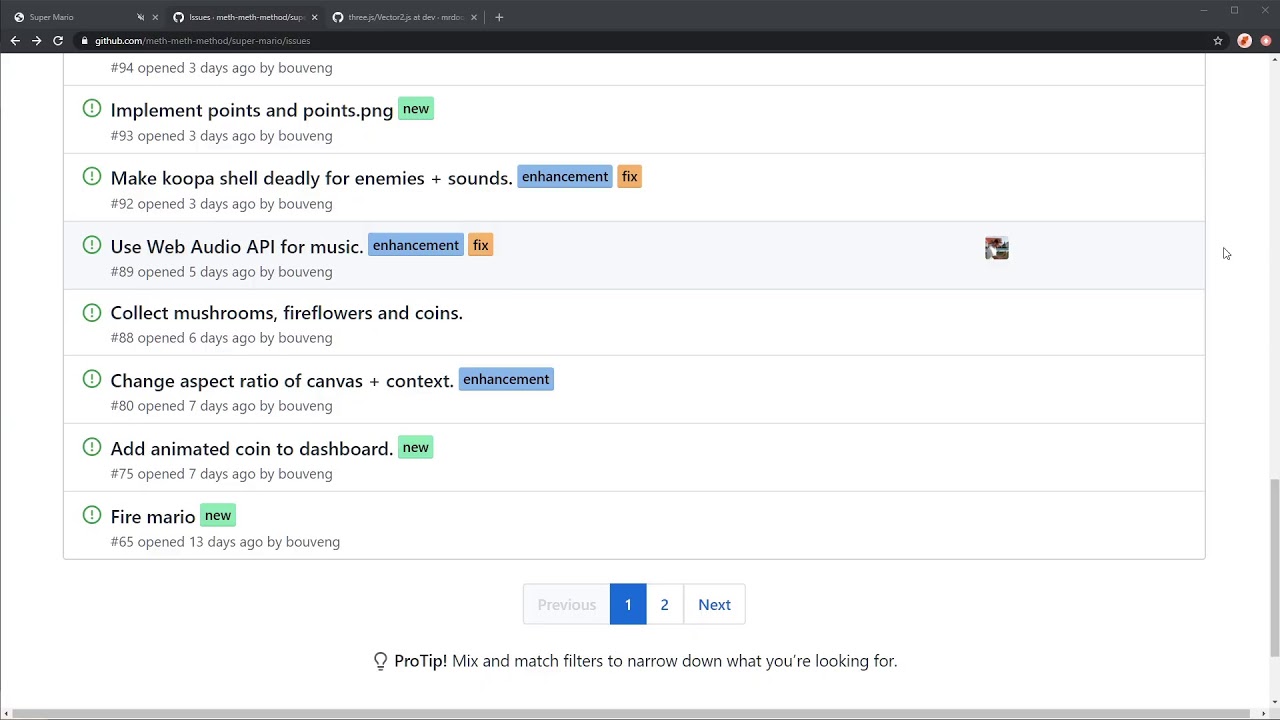Click open-issue icon for Change aspect ratio issue
Image resolution: width=1280 pixels, height=720 pixels.
tap(92, 379)
